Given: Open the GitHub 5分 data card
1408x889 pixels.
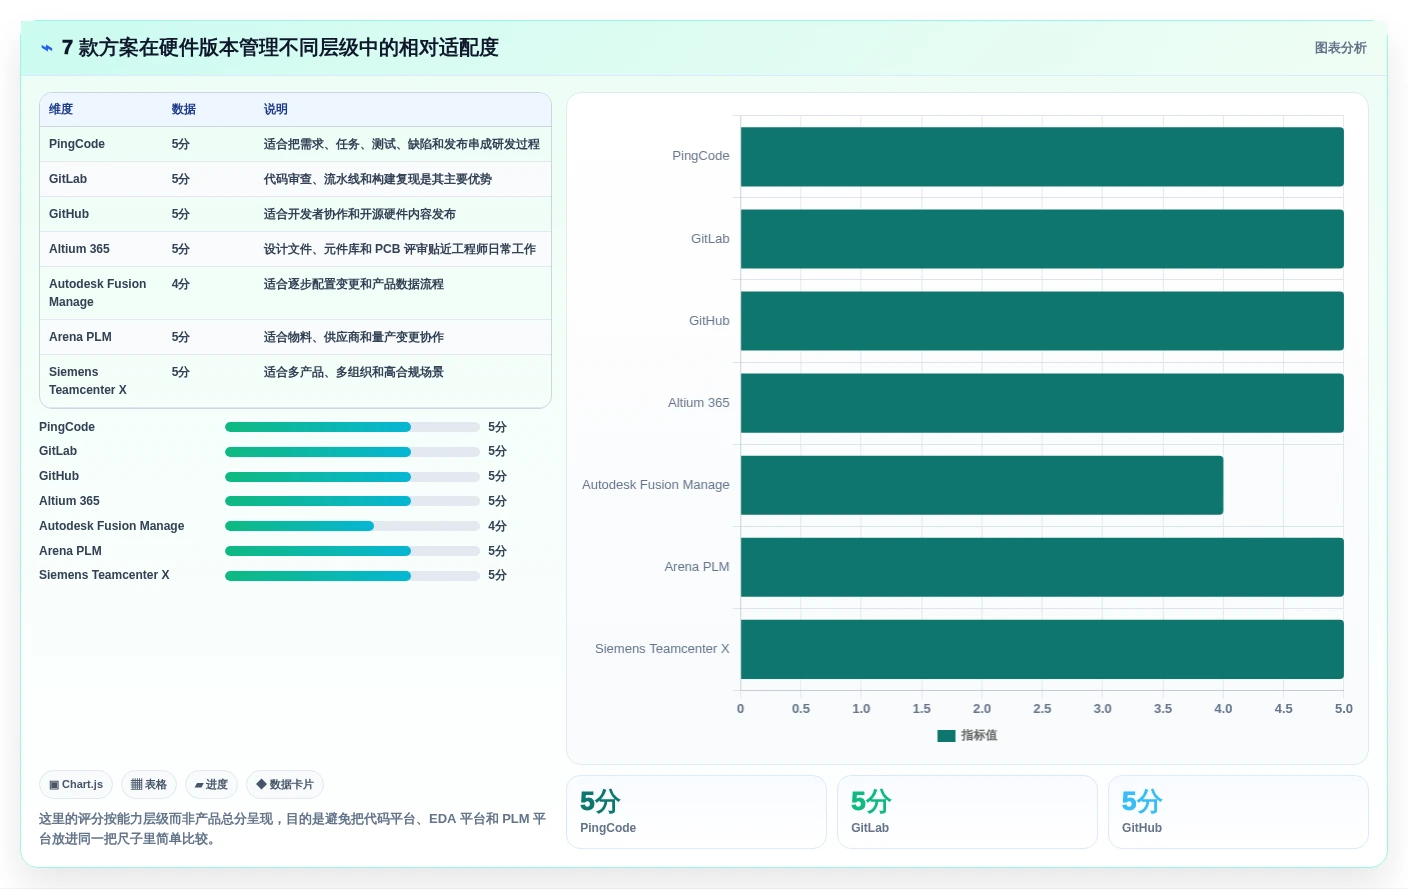Looking at the screenshot, I should click(x=1238, y=812).
